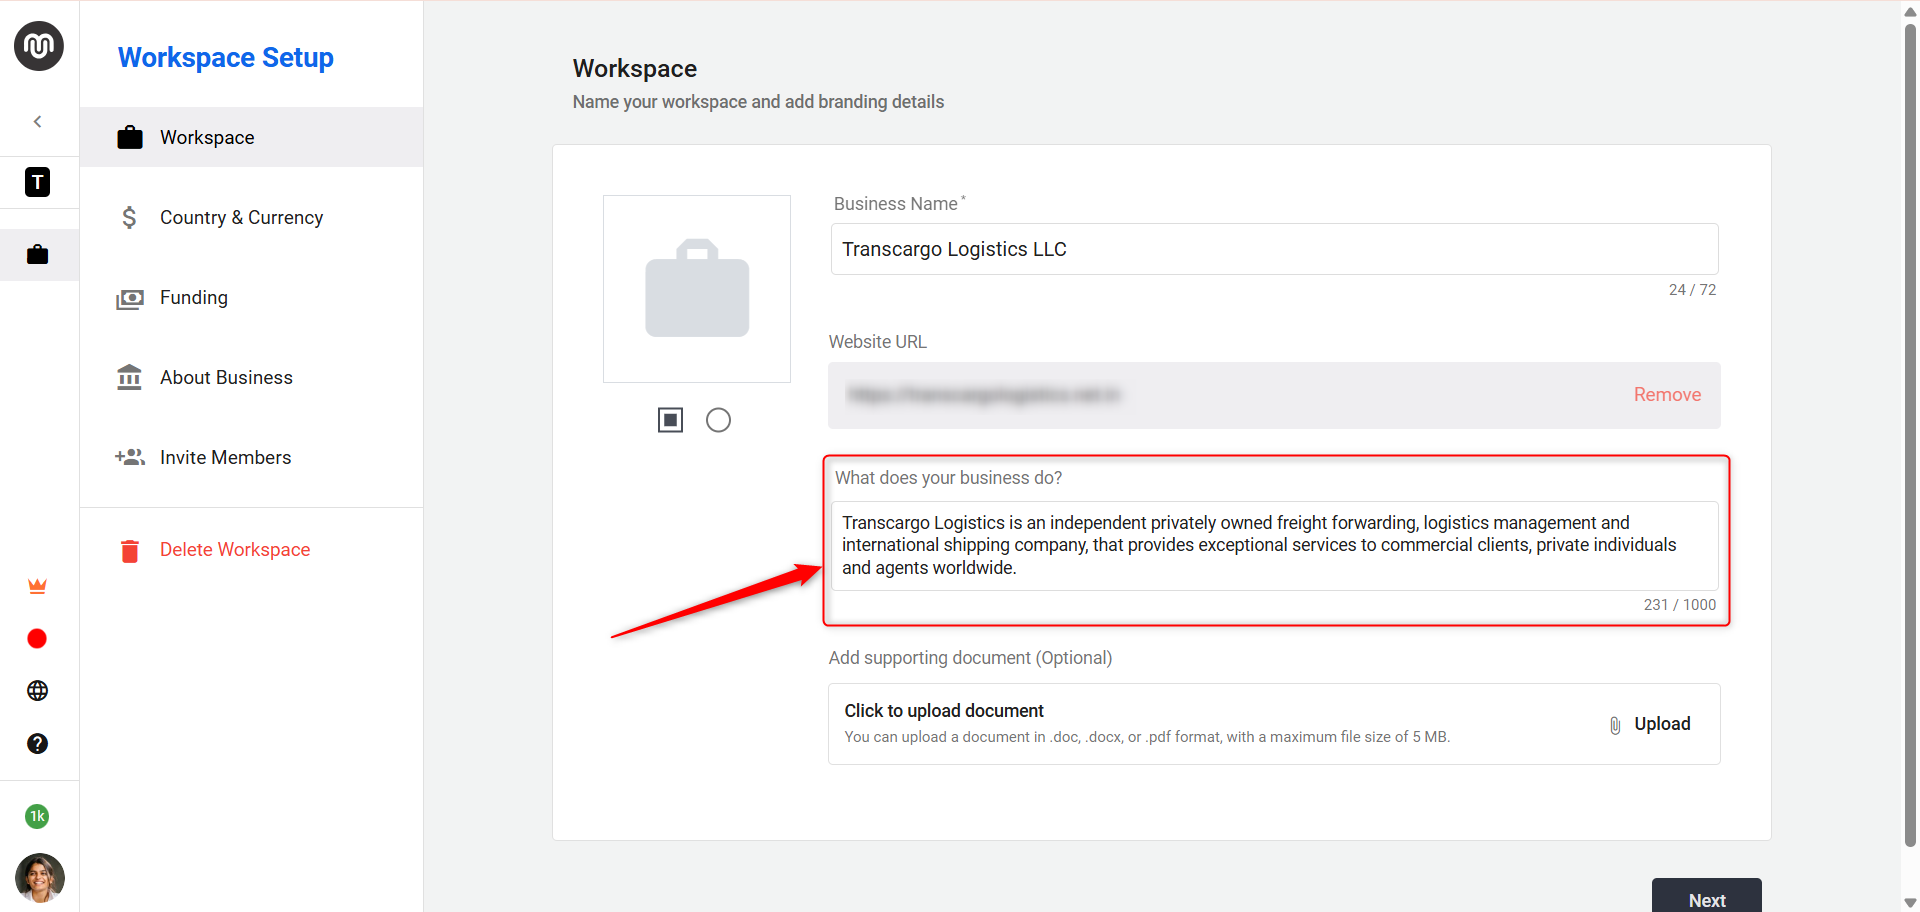This screenshot has width=1920, height=912.
Task: Open the black T workspace icon
Action: click(x=38, y=182)
